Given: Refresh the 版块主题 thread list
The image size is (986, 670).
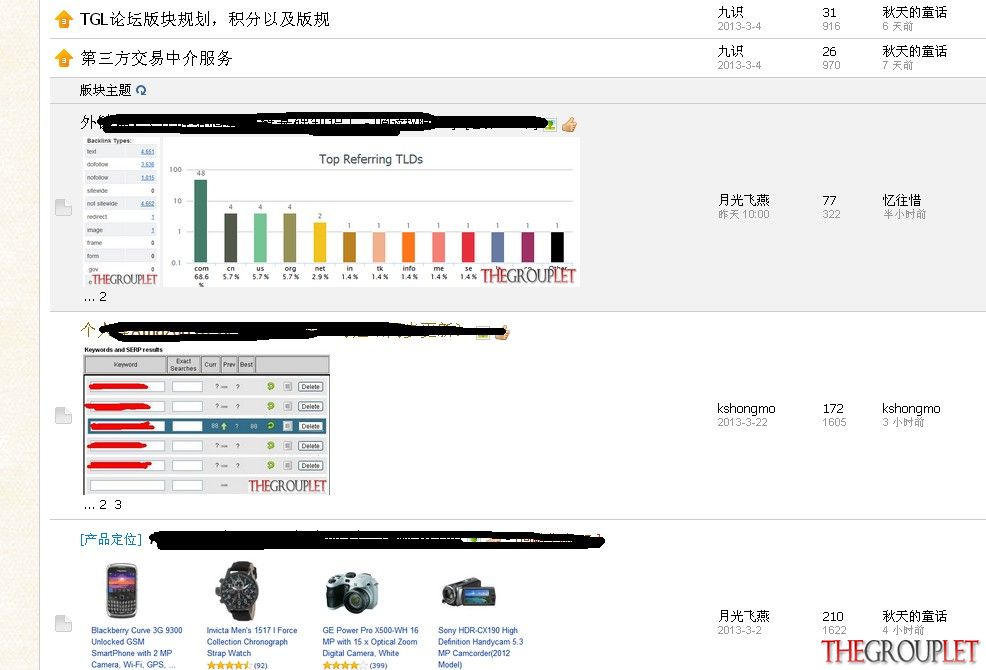Looking at the screenshot, I should coord(141,91).
